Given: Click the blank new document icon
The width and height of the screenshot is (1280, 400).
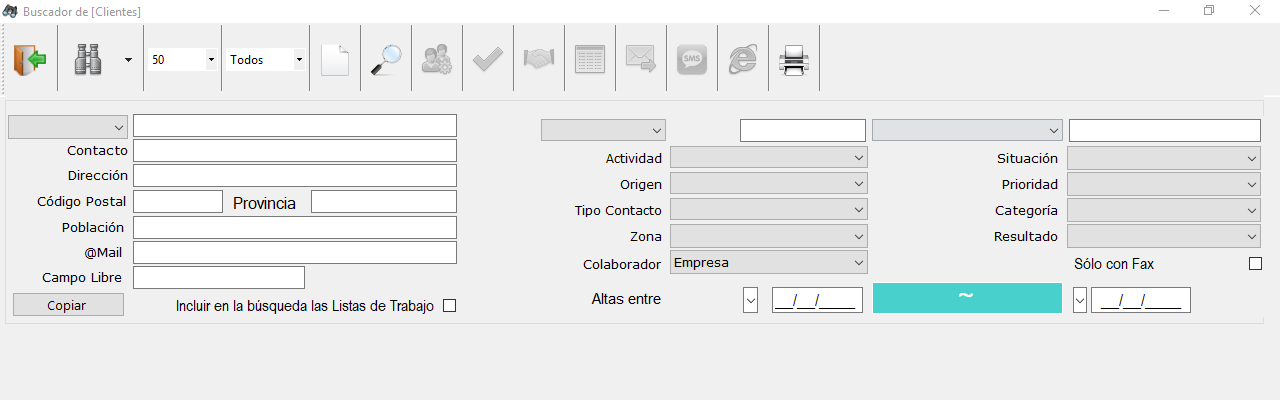Looking at the screenshot, I should (x=335, y=60).
